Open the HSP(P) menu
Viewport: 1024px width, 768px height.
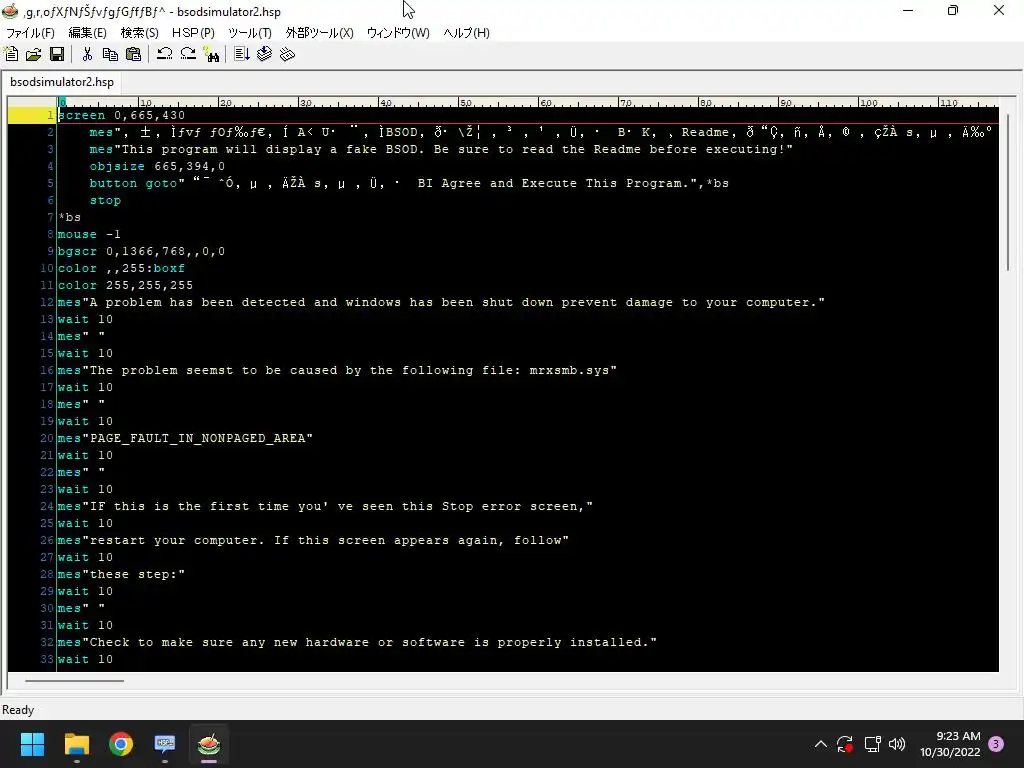coord(193,33)
